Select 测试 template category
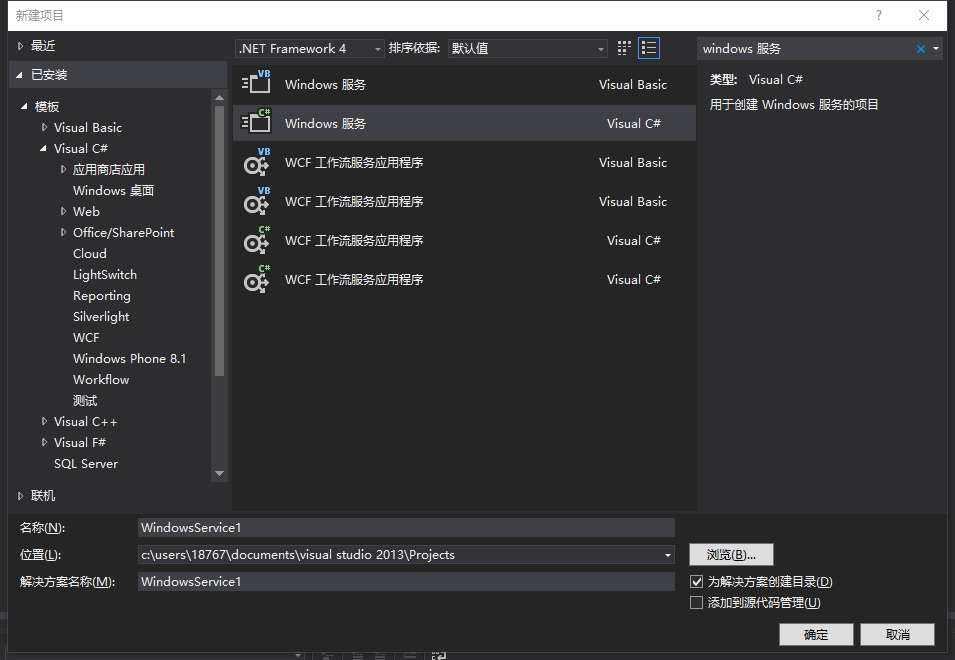Viewport: 955px width, 660px height. [85, 401]
